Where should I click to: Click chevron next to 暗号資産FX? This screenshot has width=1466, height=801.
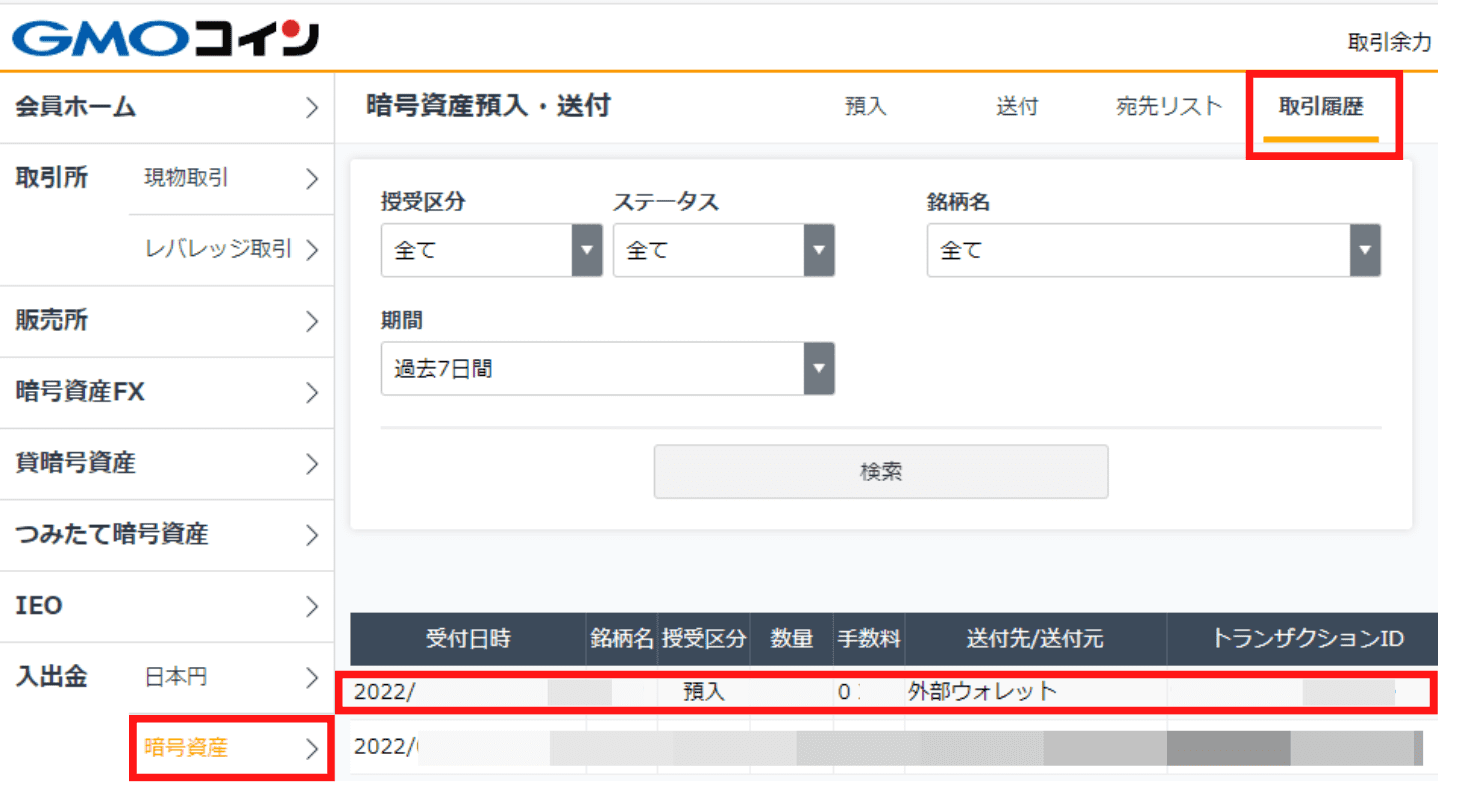pos(312,393)
